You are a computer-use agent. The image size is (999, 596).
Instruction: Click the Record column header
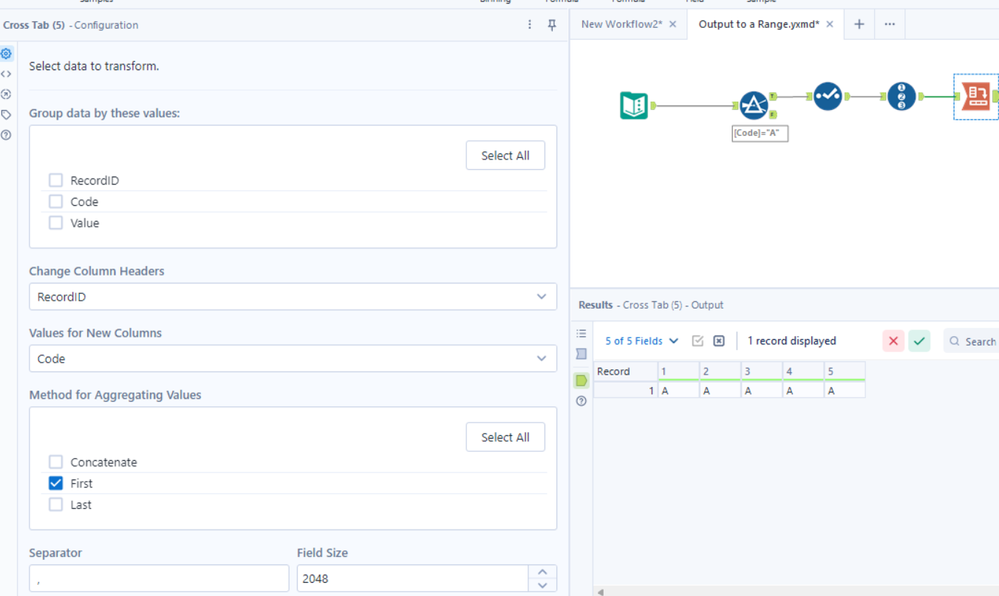[626, 371]
